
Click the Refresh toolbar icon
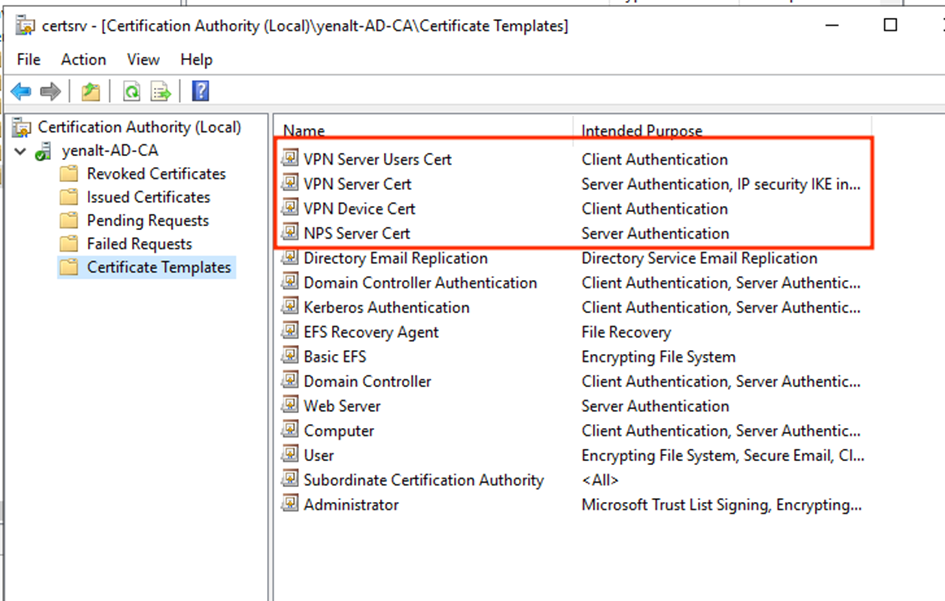point(131,92)
